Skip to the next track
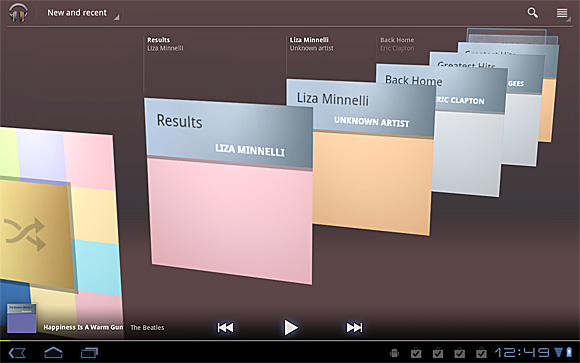The height and width of the screenshot is (363, 580). [x=354, y=327]
